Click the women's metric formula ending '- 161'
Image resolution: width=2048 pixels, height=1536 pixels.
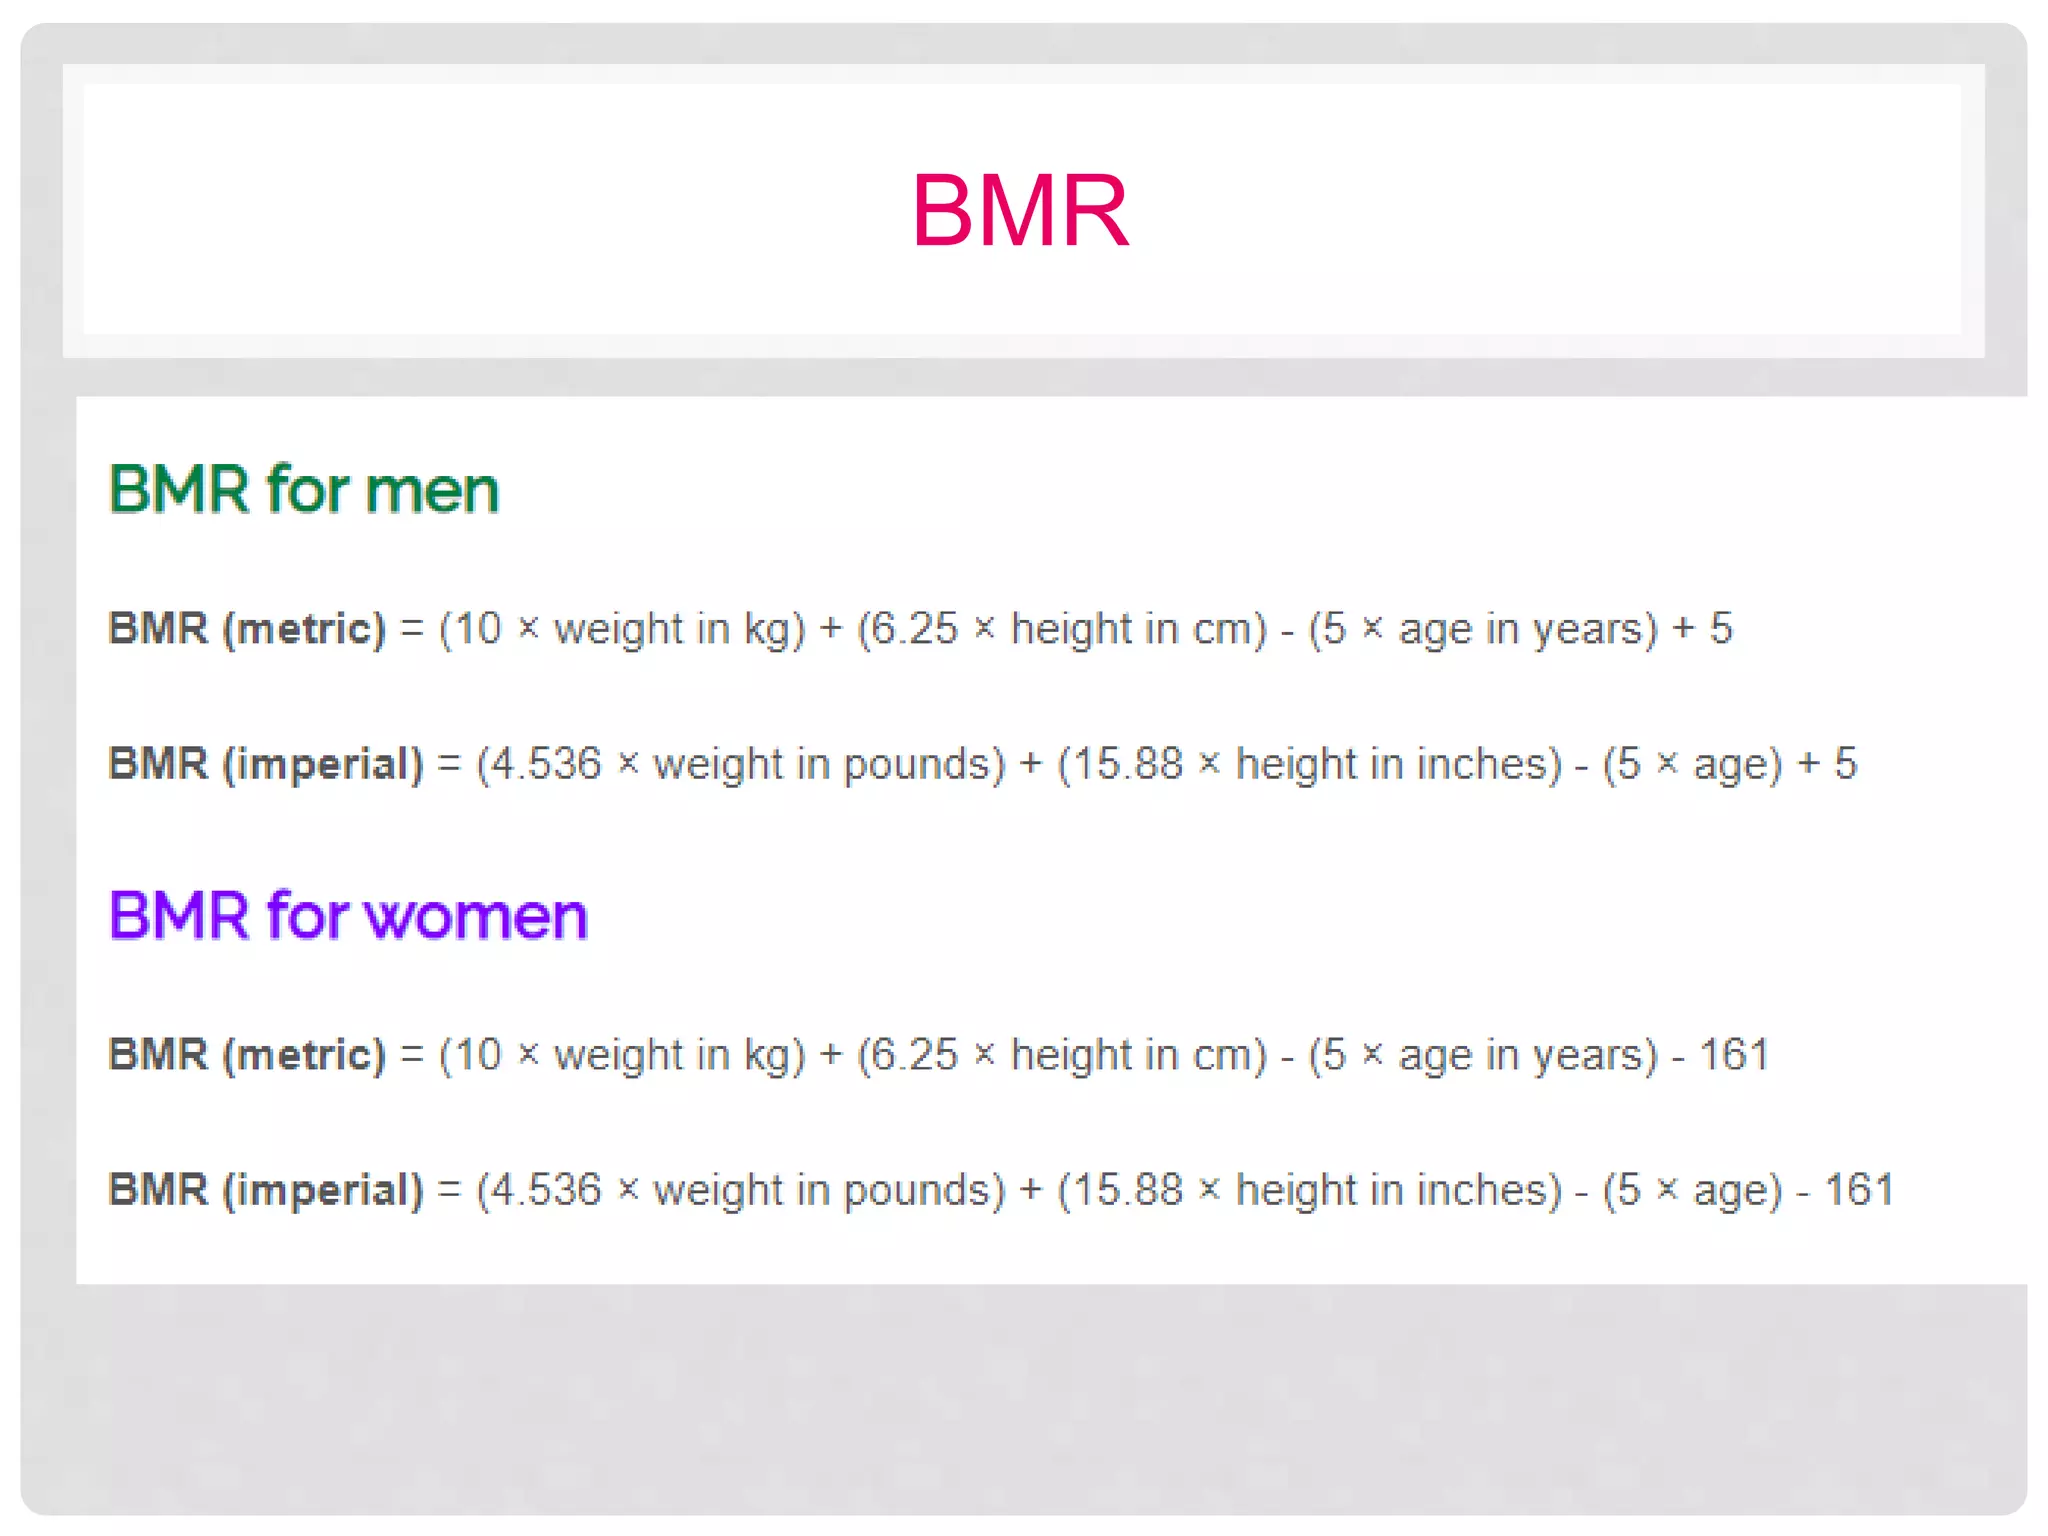click(939, 1055)
